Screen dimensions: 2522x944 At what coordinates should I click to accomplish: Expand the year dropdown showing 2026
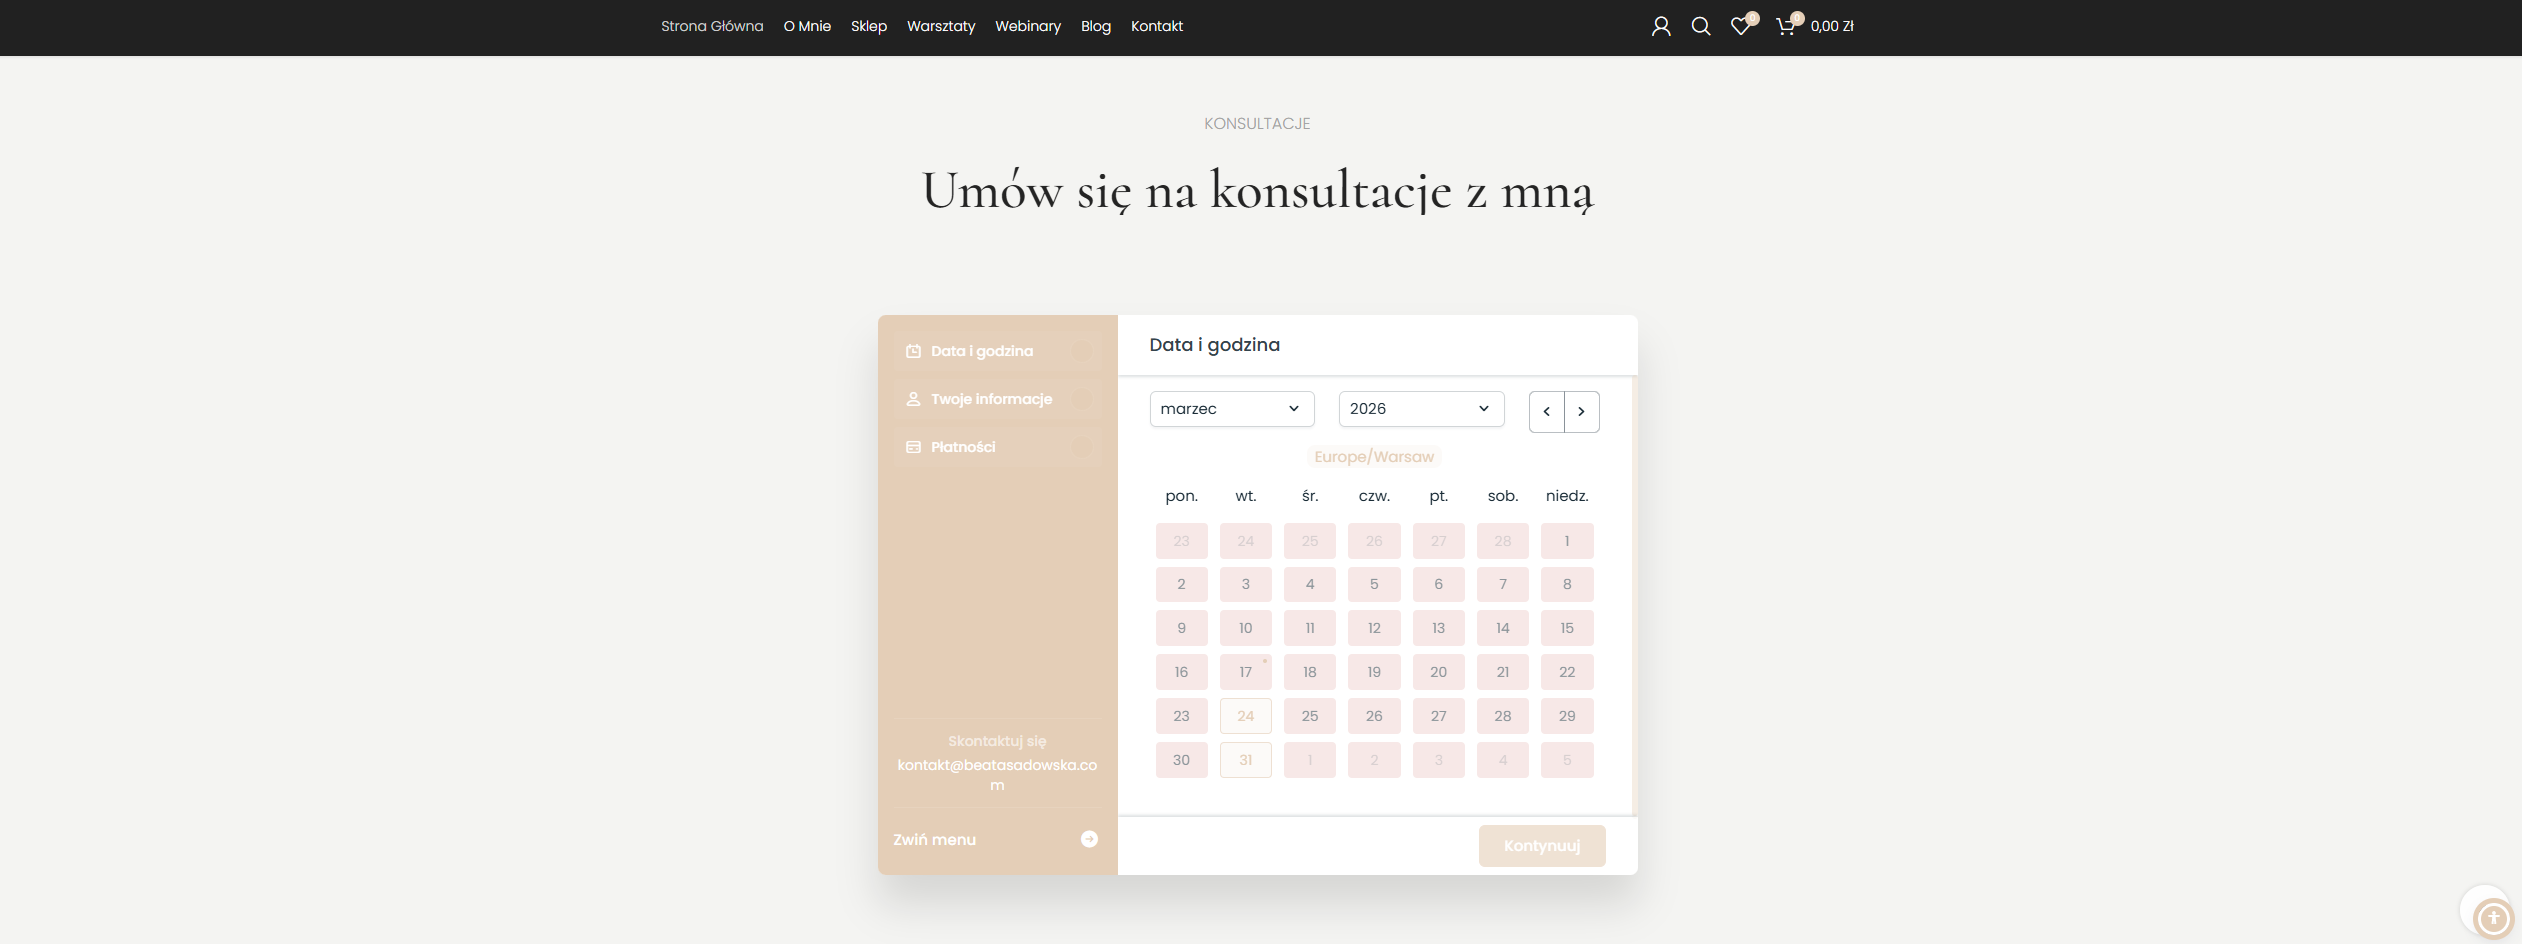pos(1420,409)
